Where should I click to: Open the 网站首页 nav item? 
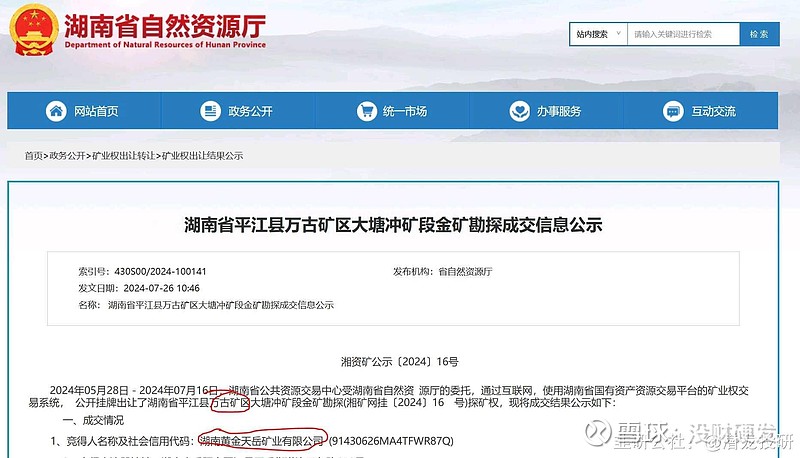84,111
